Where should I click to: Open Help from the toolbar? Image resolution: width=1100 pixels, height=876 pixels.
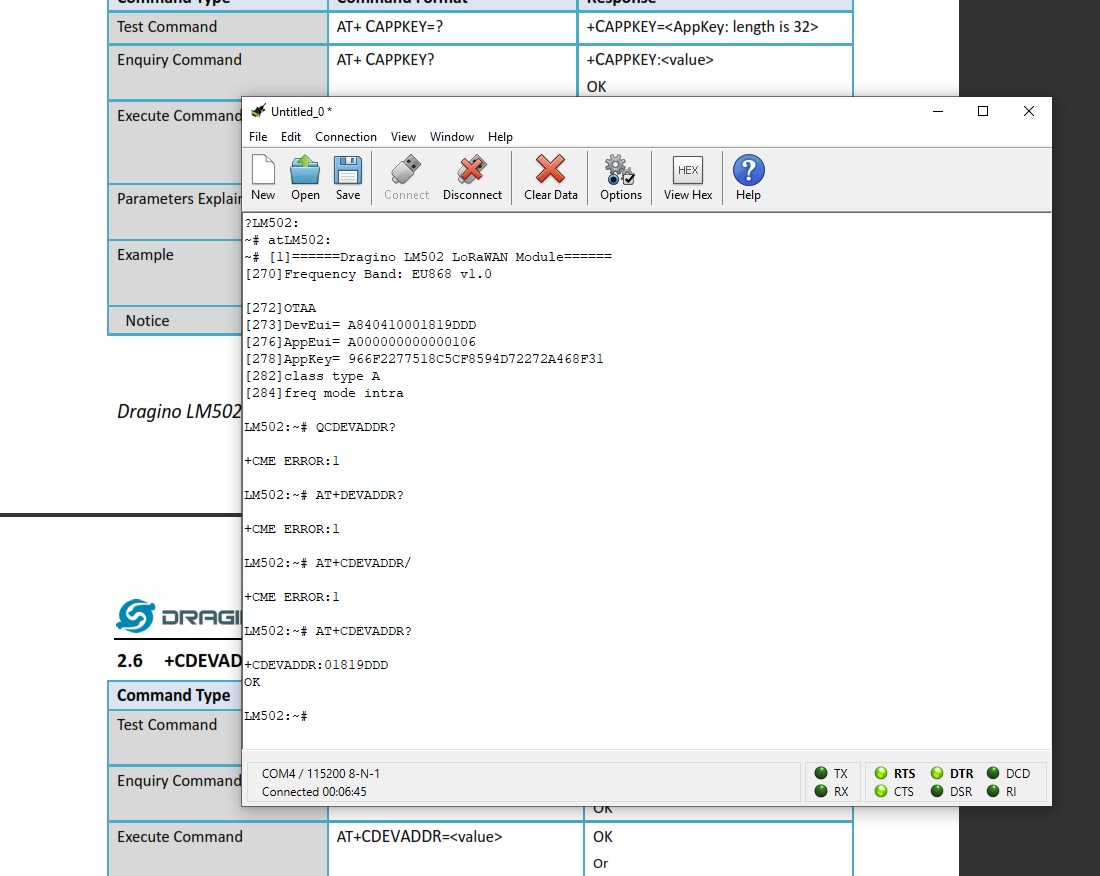tap(749, 177)
